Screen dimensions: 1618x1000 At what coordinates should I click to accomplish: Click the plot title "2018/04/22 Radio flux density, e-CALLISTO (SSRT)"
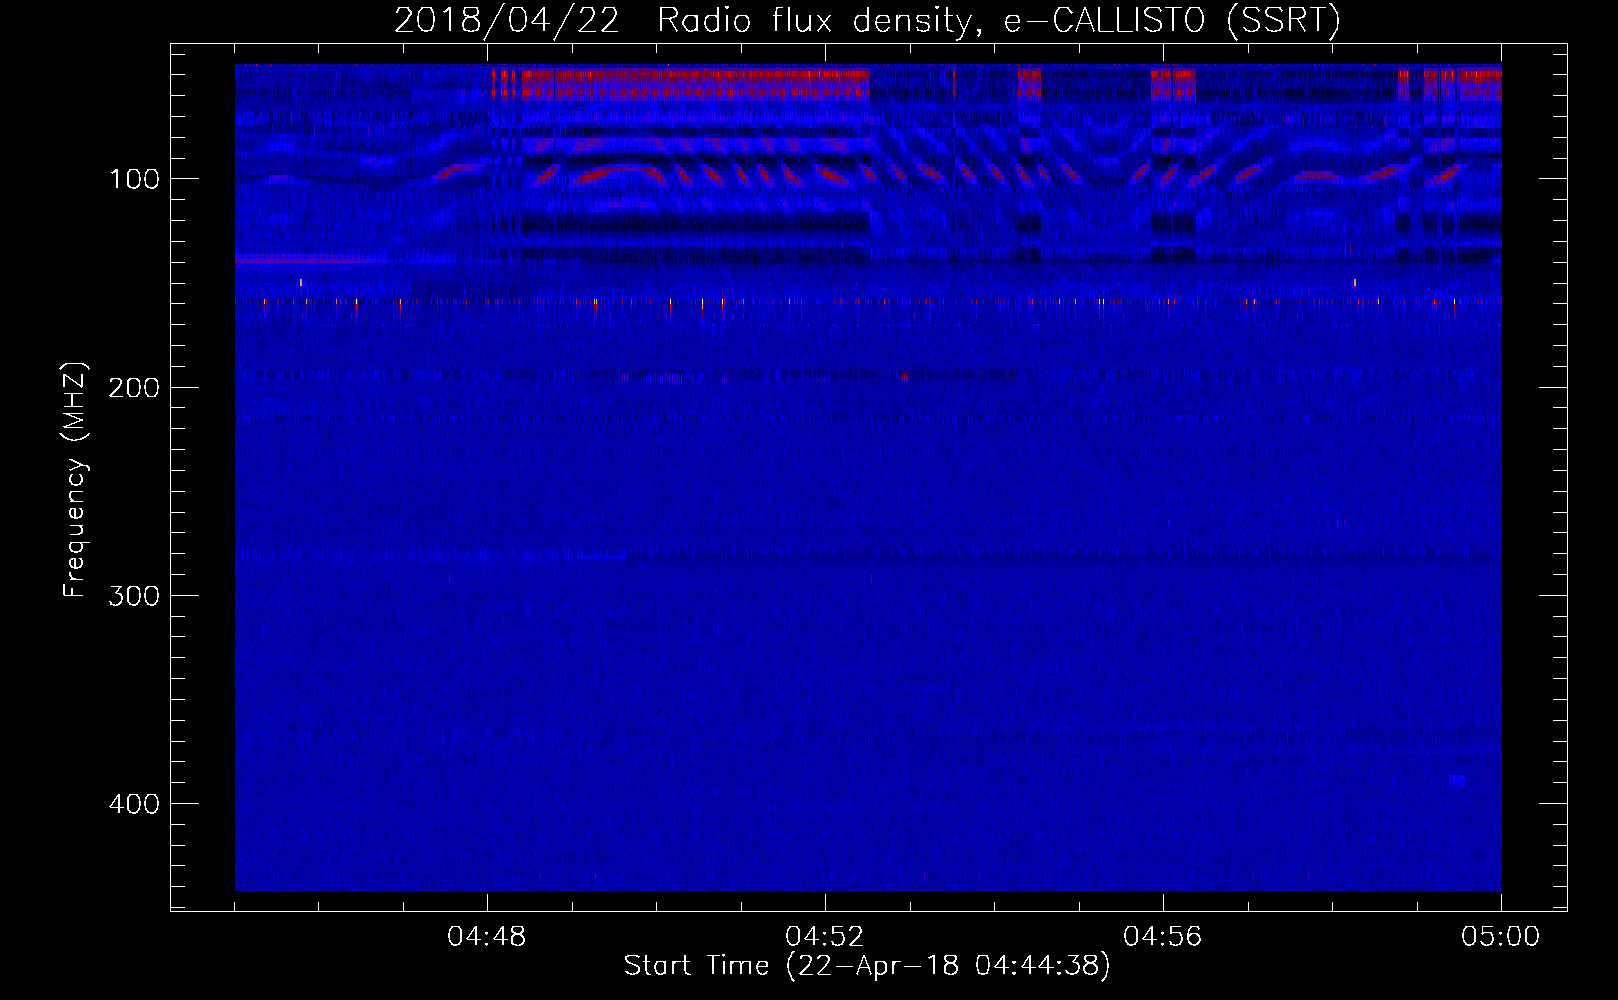coord(867,20)
